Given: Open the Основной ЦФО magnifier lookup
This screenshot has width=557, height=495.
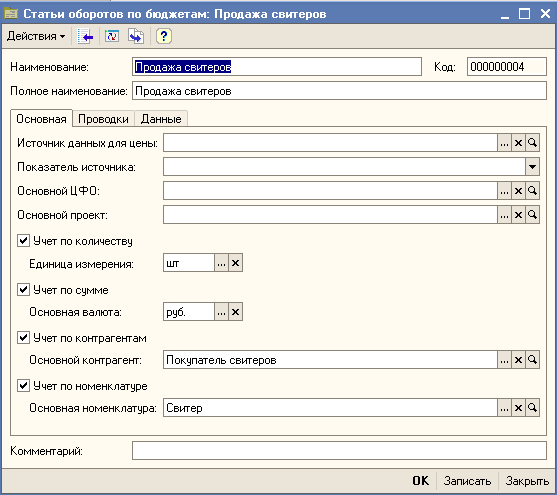Looking at the screenshot, I should click(532, 191).
